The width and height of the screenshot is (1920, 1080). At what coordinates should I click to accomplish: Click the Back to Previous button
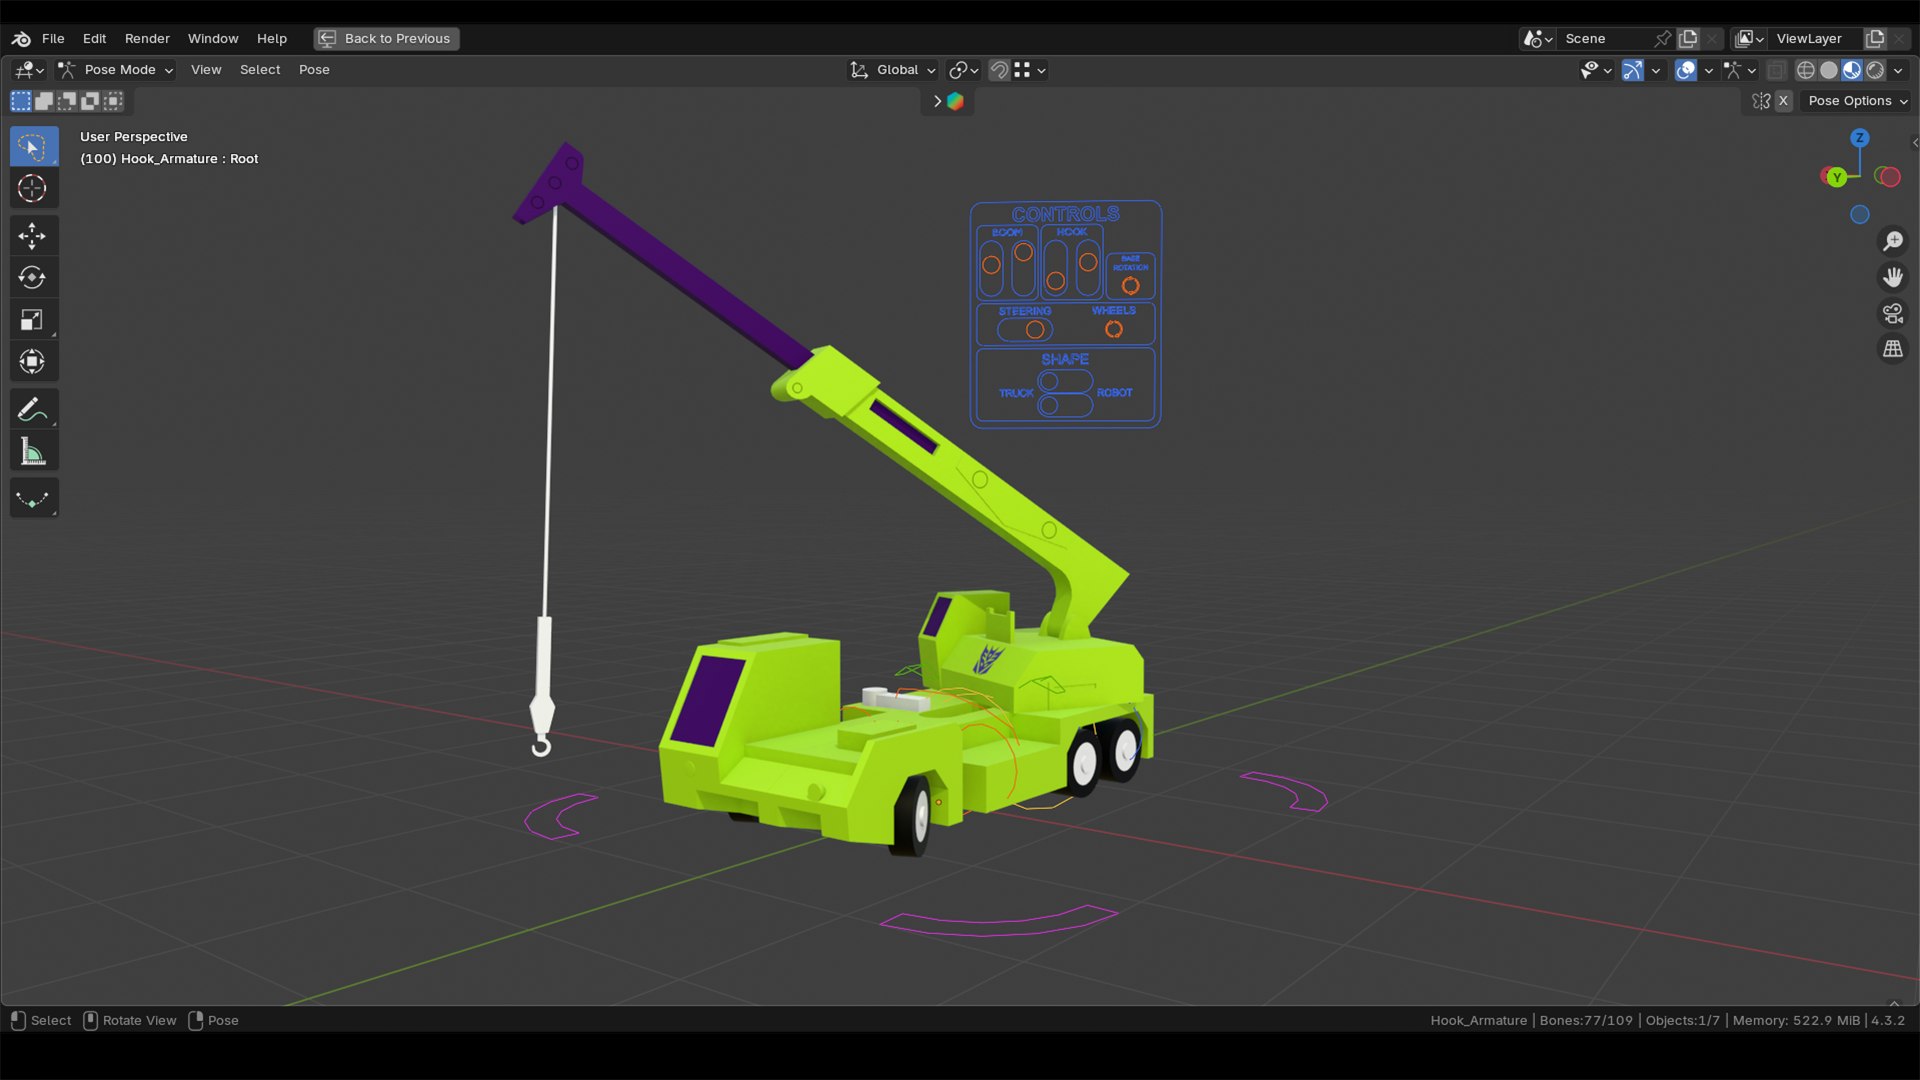coord(387,39)
